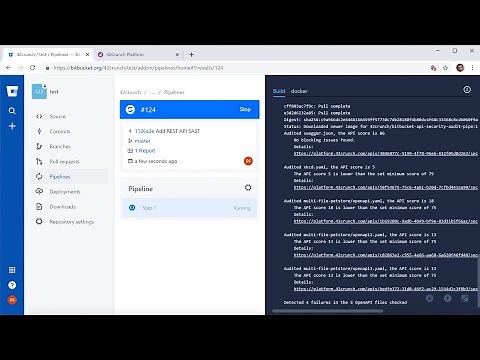480x360 pixels.
Task: Open Source in repository navigation
Action: [58, 116]
